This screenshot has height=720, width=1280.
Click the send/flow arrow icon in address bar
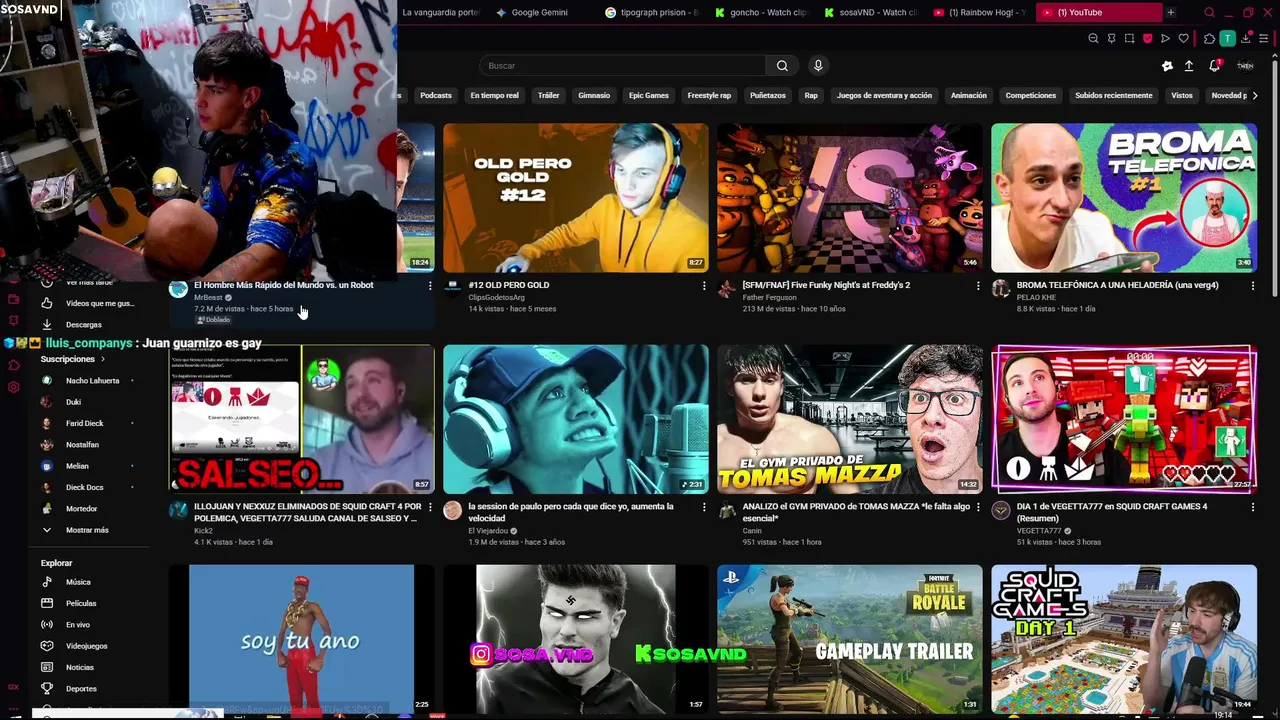click(x=1165, y=39)
